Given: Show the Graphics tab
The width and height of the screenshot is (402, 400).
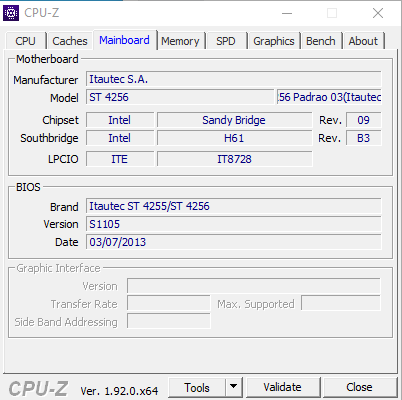Looking at the screenshot, I should click(x=274, y=41).
